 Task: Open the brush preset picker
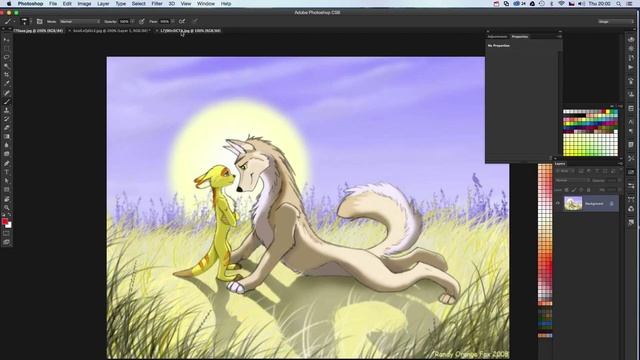pyautogui.click(x=26, y=21)
